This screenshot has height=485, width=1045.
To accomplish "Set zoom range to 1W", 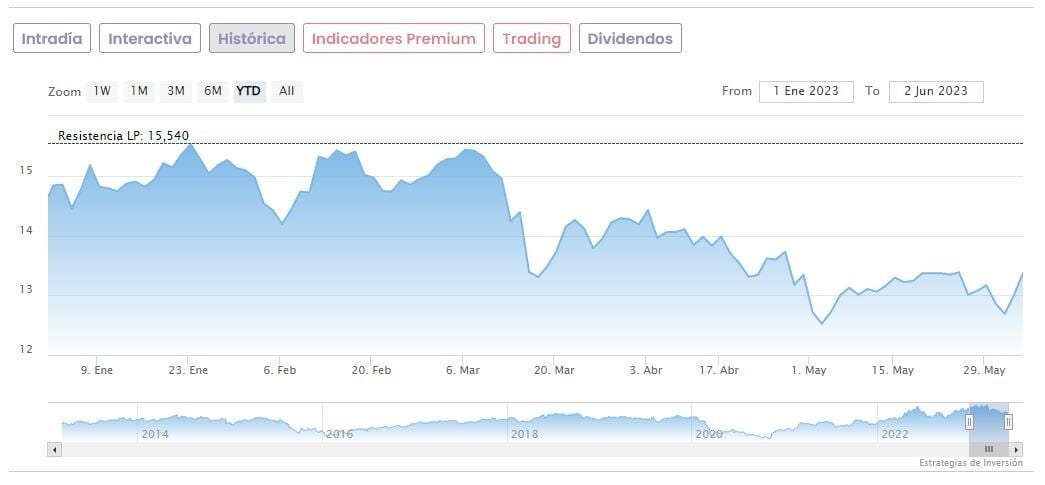I will click(102, 91).
